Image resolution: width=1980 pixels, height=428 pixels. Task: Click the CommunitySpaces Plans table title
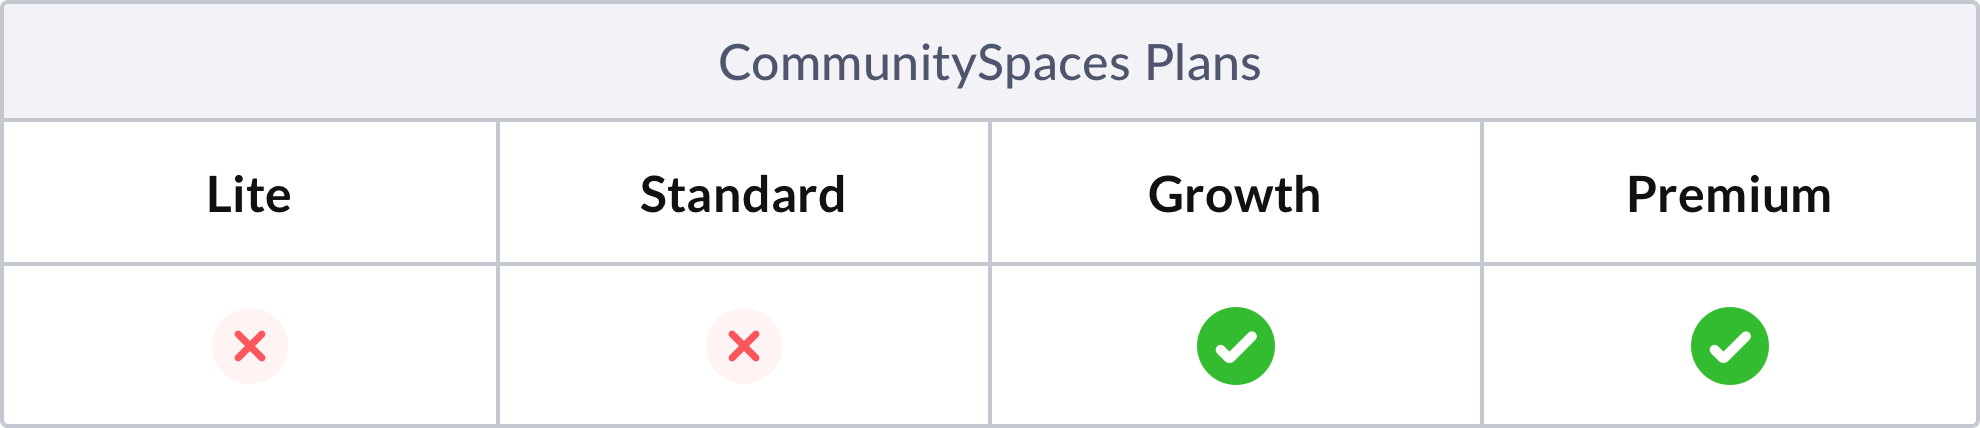(989, 63)
